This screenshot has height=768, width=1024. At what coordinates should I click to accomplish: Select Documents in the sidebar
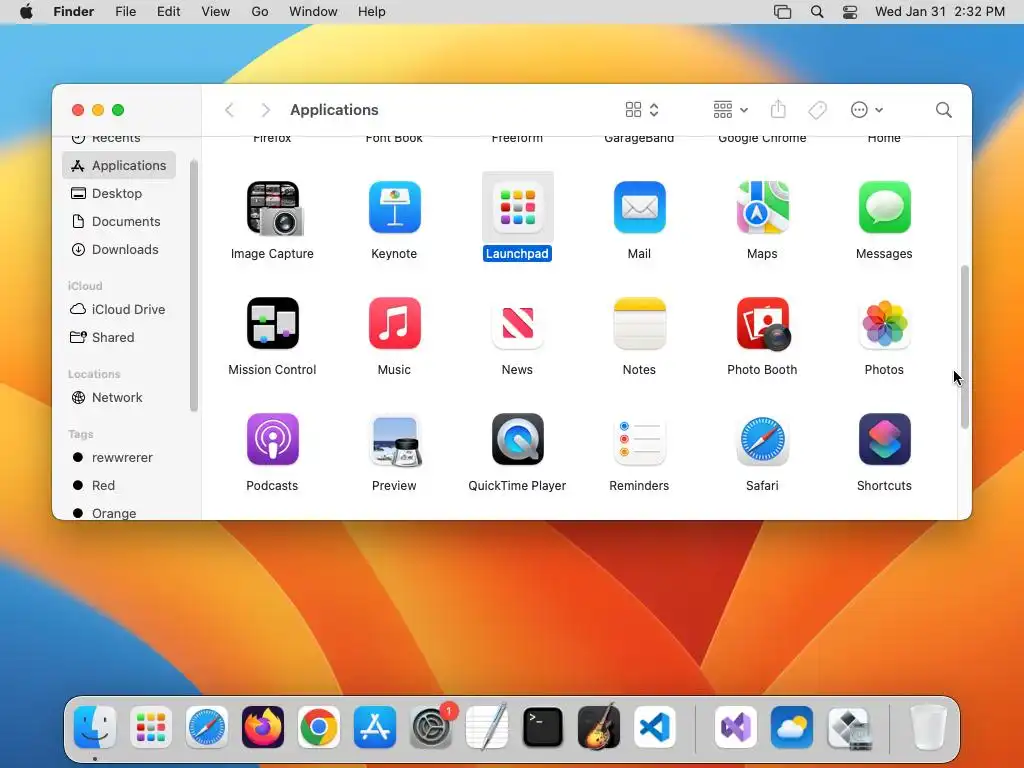click(x=119, y=221)
